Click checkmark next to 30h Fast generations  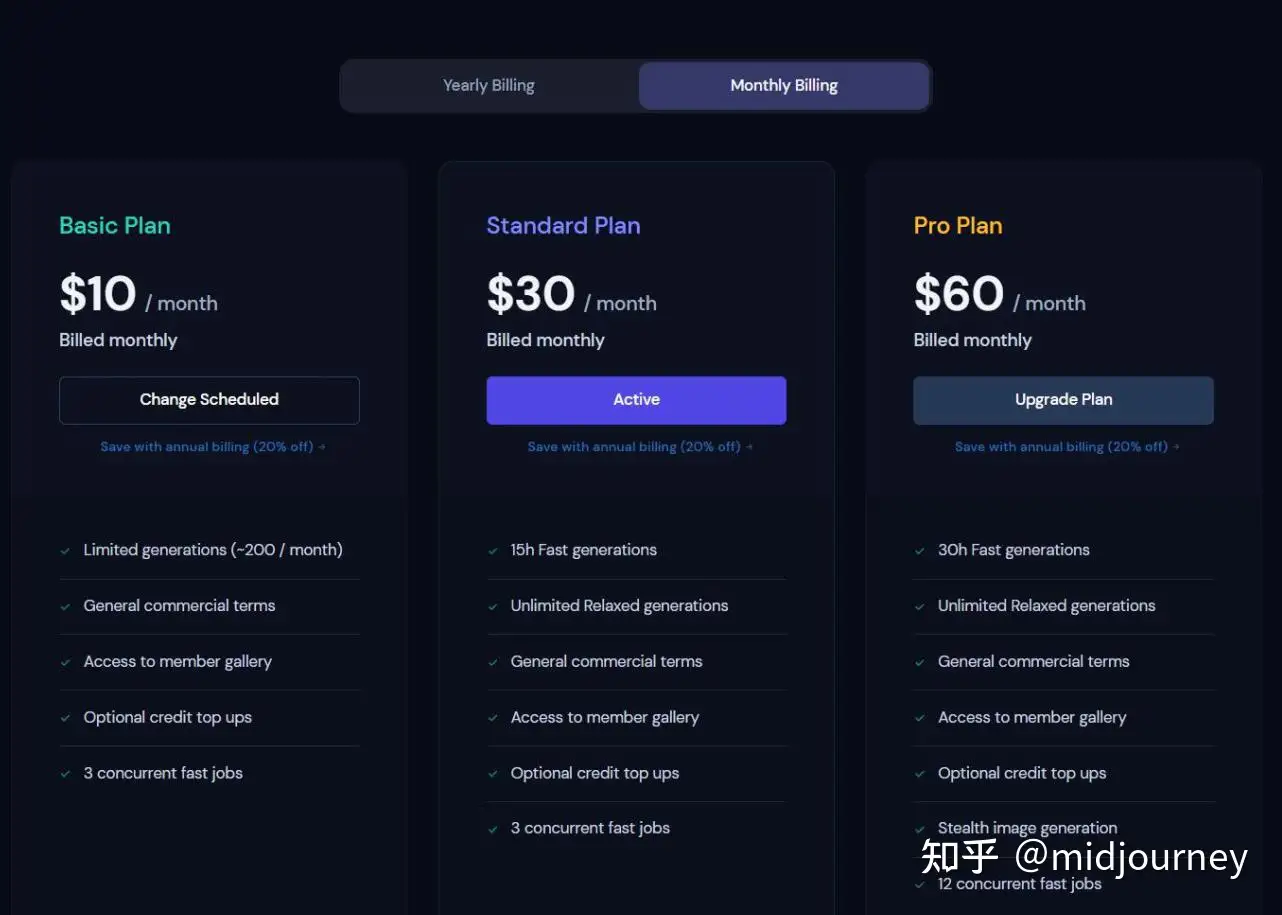919,551
